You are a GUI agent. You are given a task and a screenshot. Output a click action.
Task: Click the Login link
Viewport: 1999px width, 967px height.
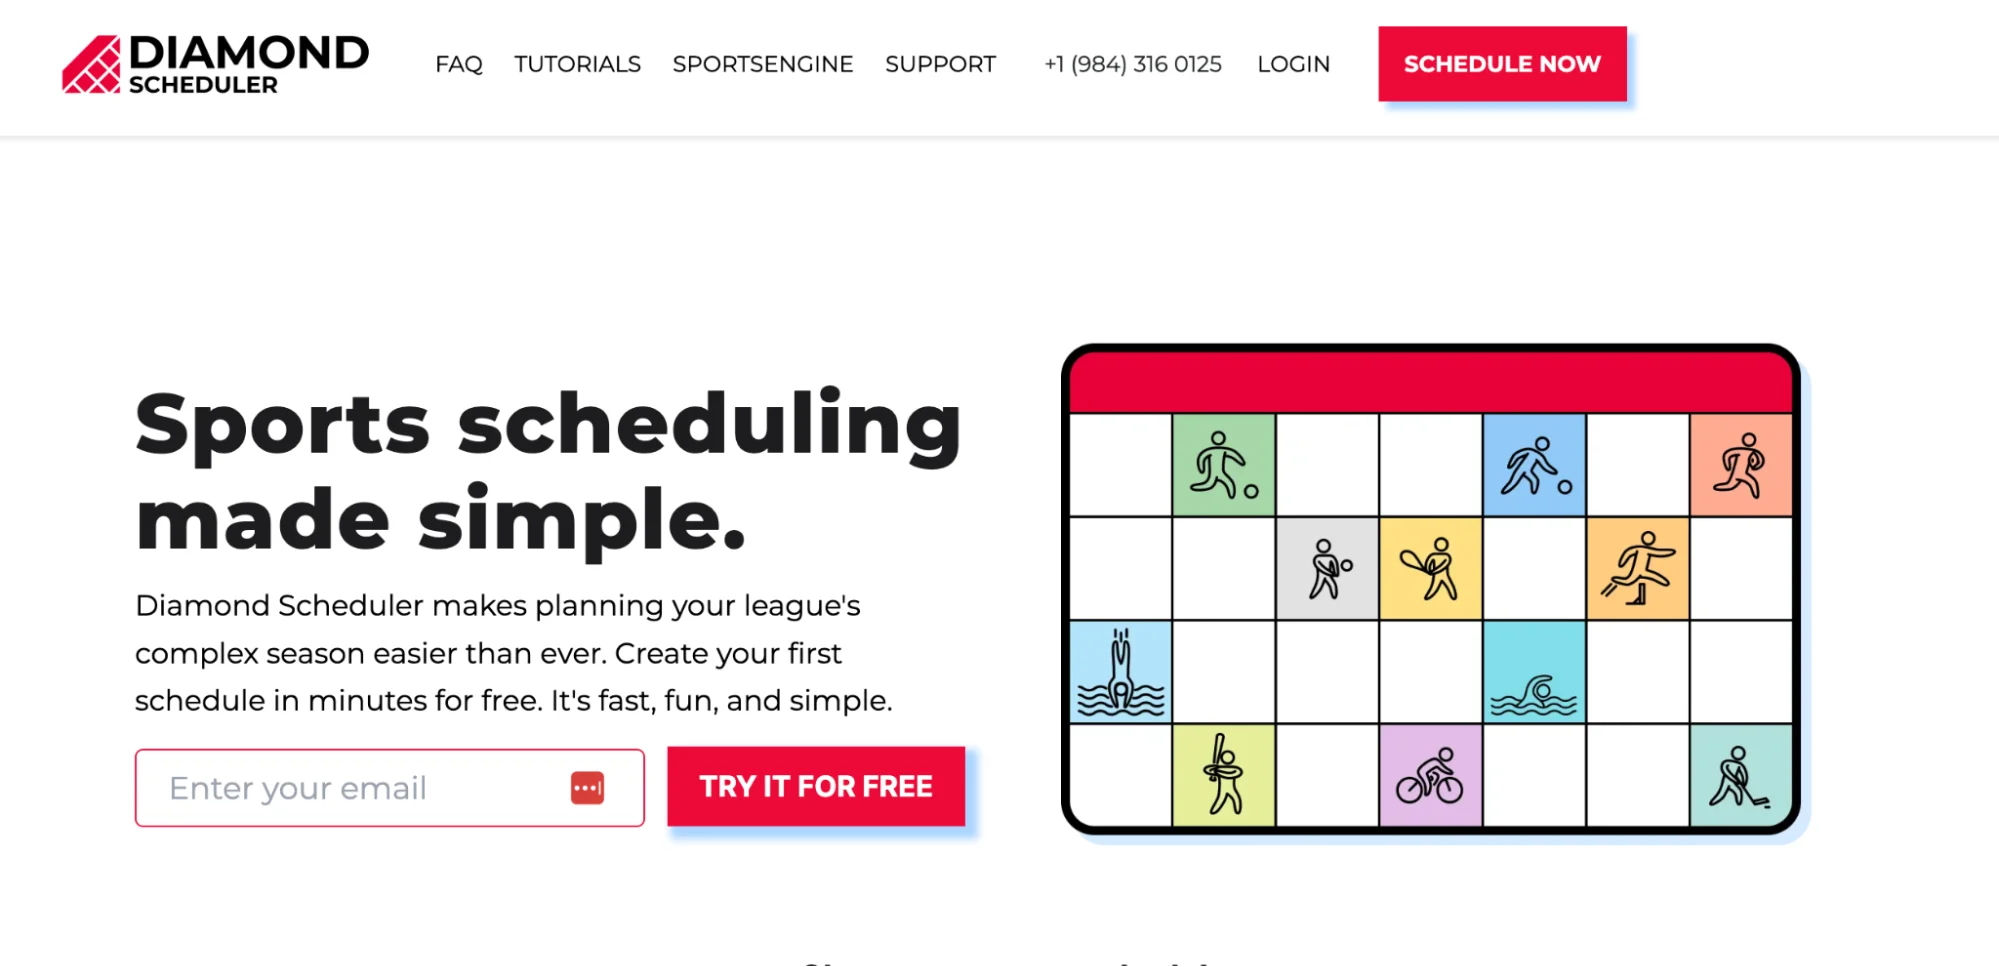(1294, 64)
